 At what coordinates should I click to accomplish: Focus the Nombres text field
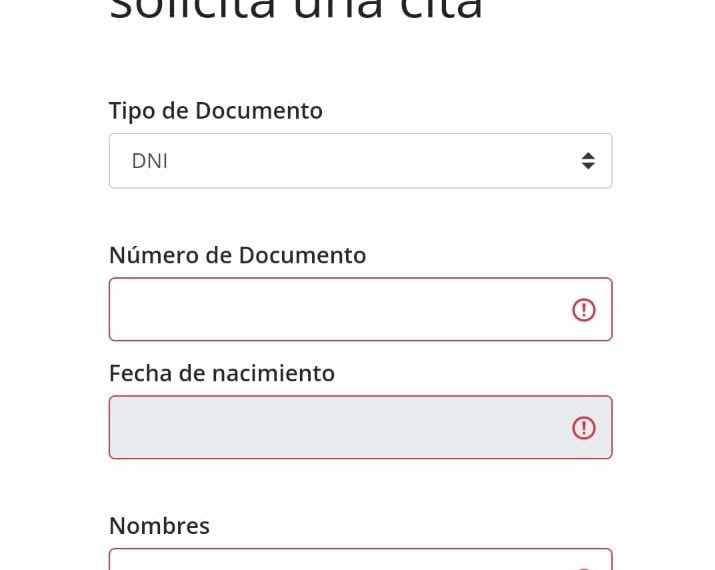pos(360,559)
